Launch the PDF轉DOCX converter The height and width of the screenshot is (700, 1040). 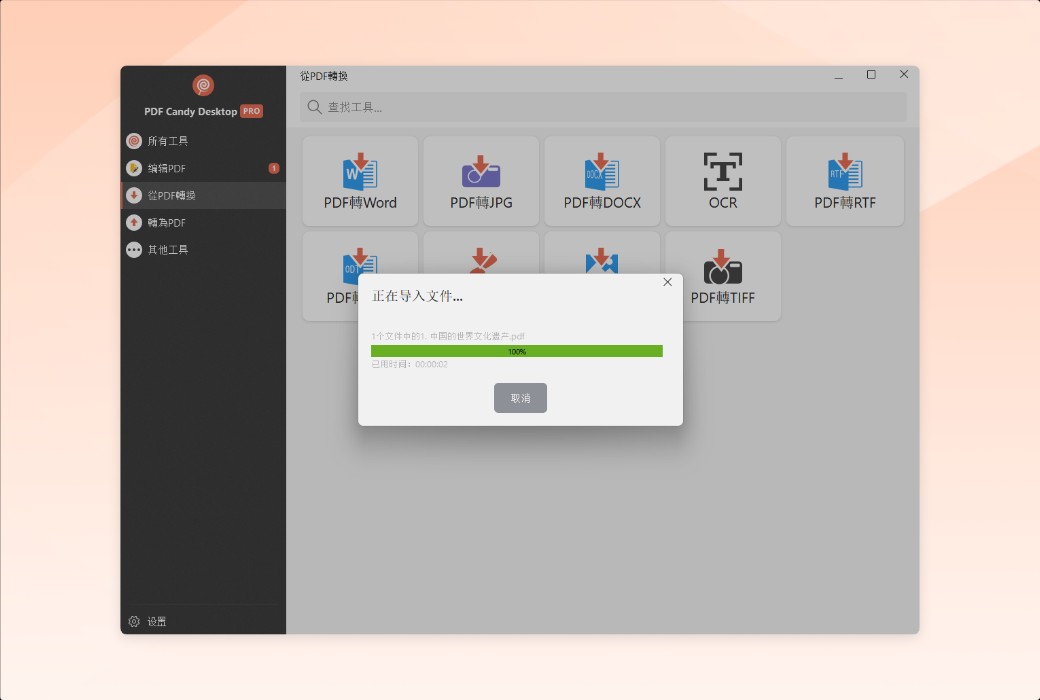click(602, 181)
